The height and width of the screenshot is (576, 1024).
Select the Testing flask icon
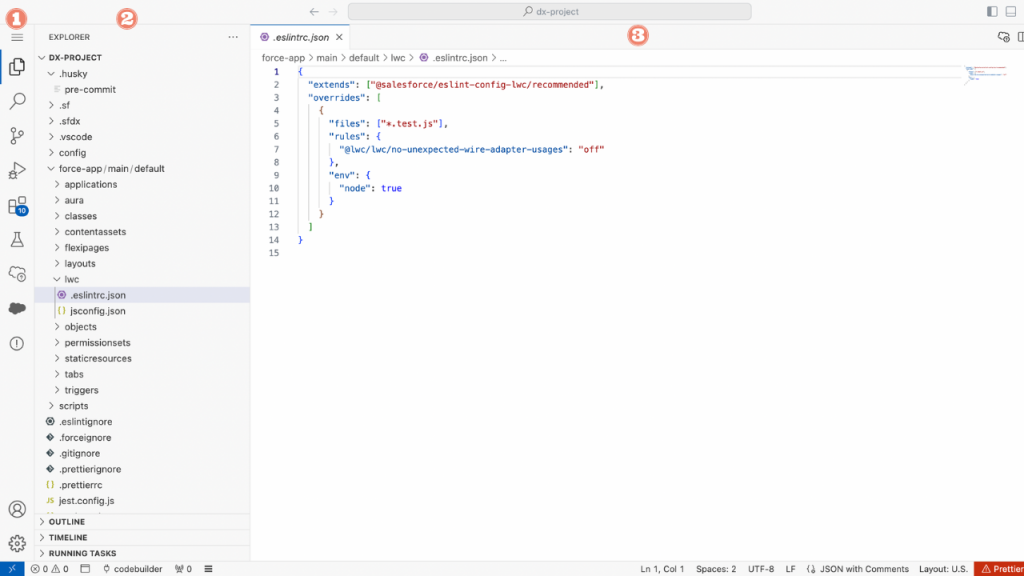pos(15,240)
